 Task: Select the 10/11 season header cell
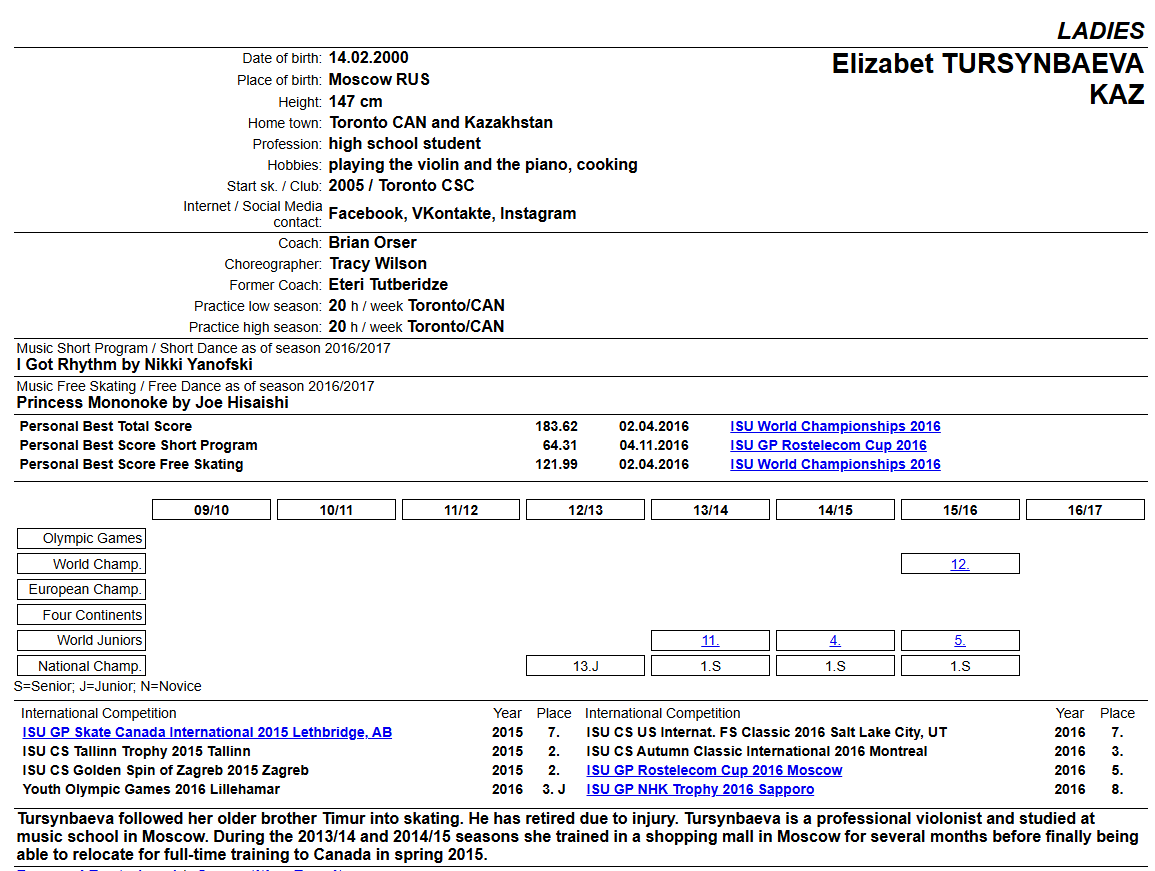point(336,510)
